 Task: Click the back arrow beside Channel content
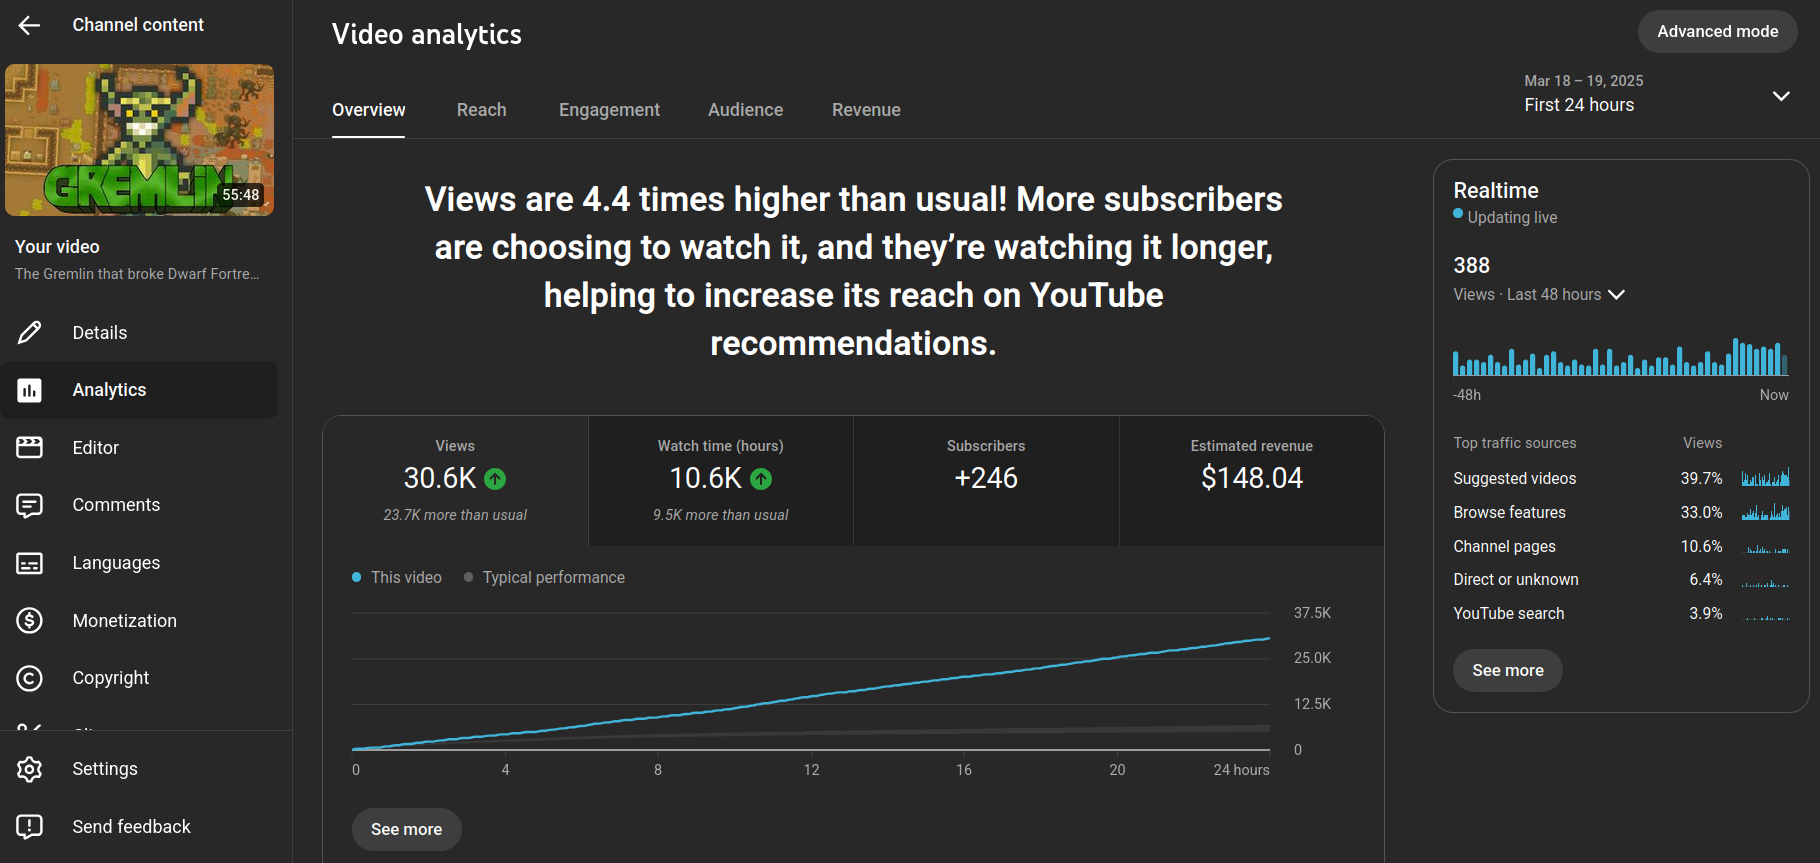(x=29, y=25)
